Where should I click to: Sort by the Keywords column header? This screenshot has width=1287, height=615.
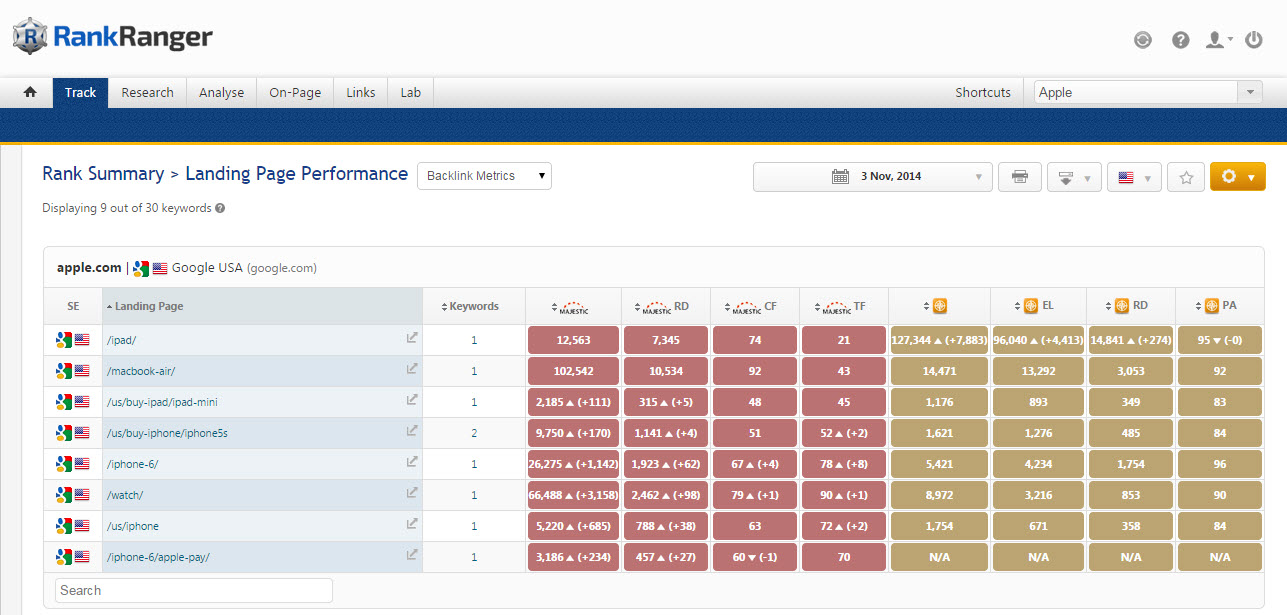pos(474,306)
